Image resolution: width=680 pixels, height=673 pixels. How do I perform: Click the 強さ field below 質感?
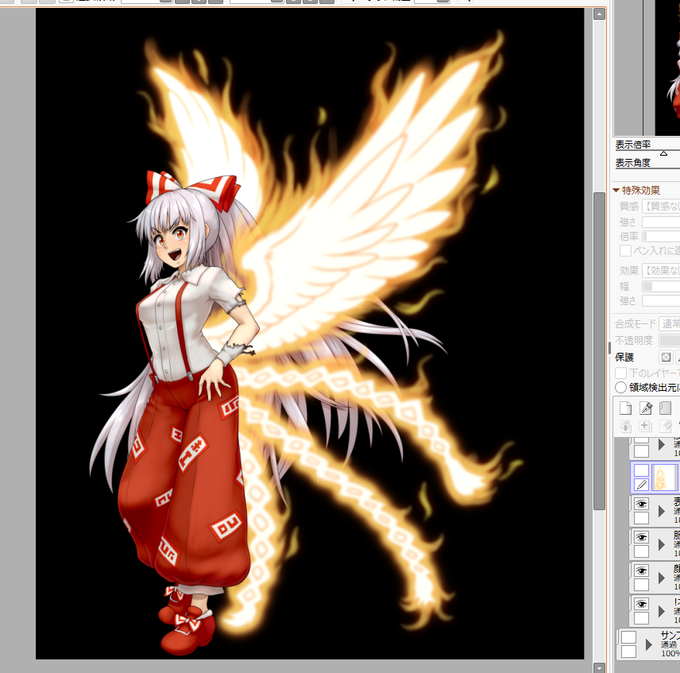click(661, 222)
